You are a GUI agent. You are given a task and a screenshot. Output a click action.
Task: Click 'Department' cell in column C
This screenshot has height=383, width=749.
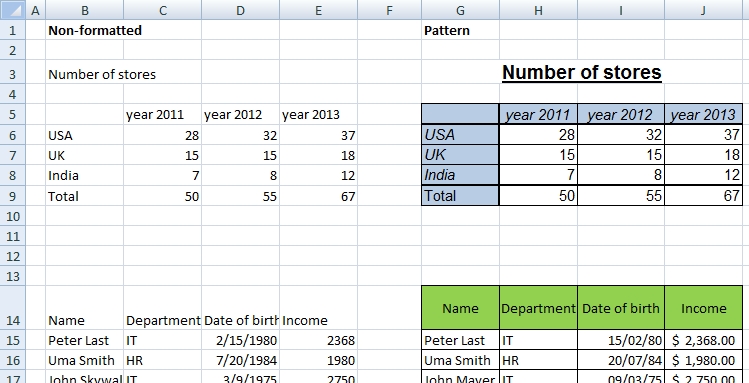point(162,308)
